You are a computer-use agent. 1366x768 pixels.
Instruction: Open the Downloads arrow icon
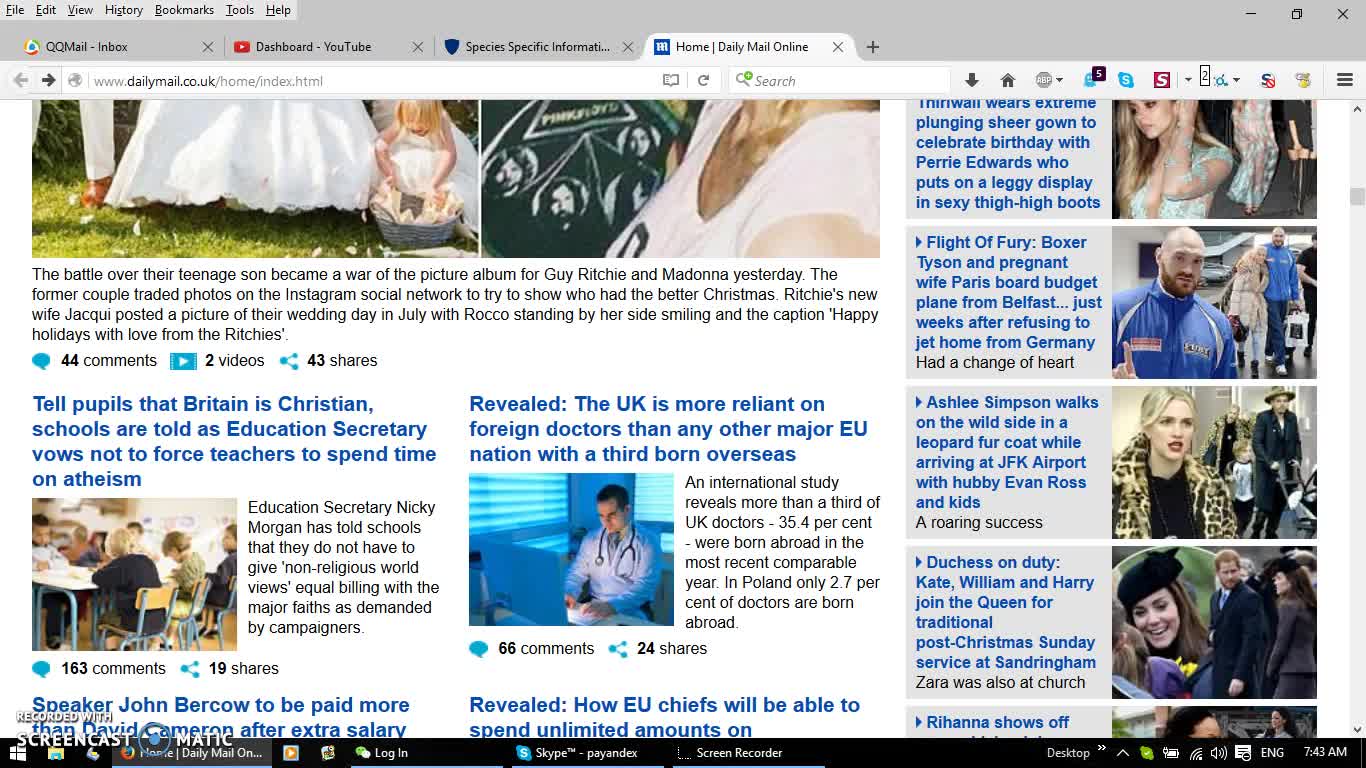971,80
